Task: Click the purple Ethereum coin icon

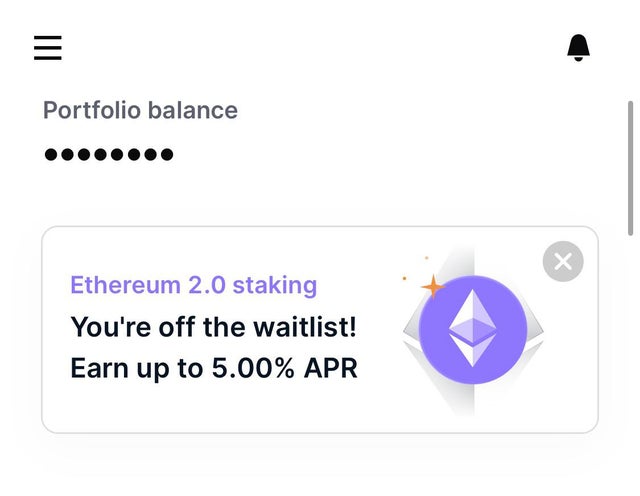Action: pos(473,329)
